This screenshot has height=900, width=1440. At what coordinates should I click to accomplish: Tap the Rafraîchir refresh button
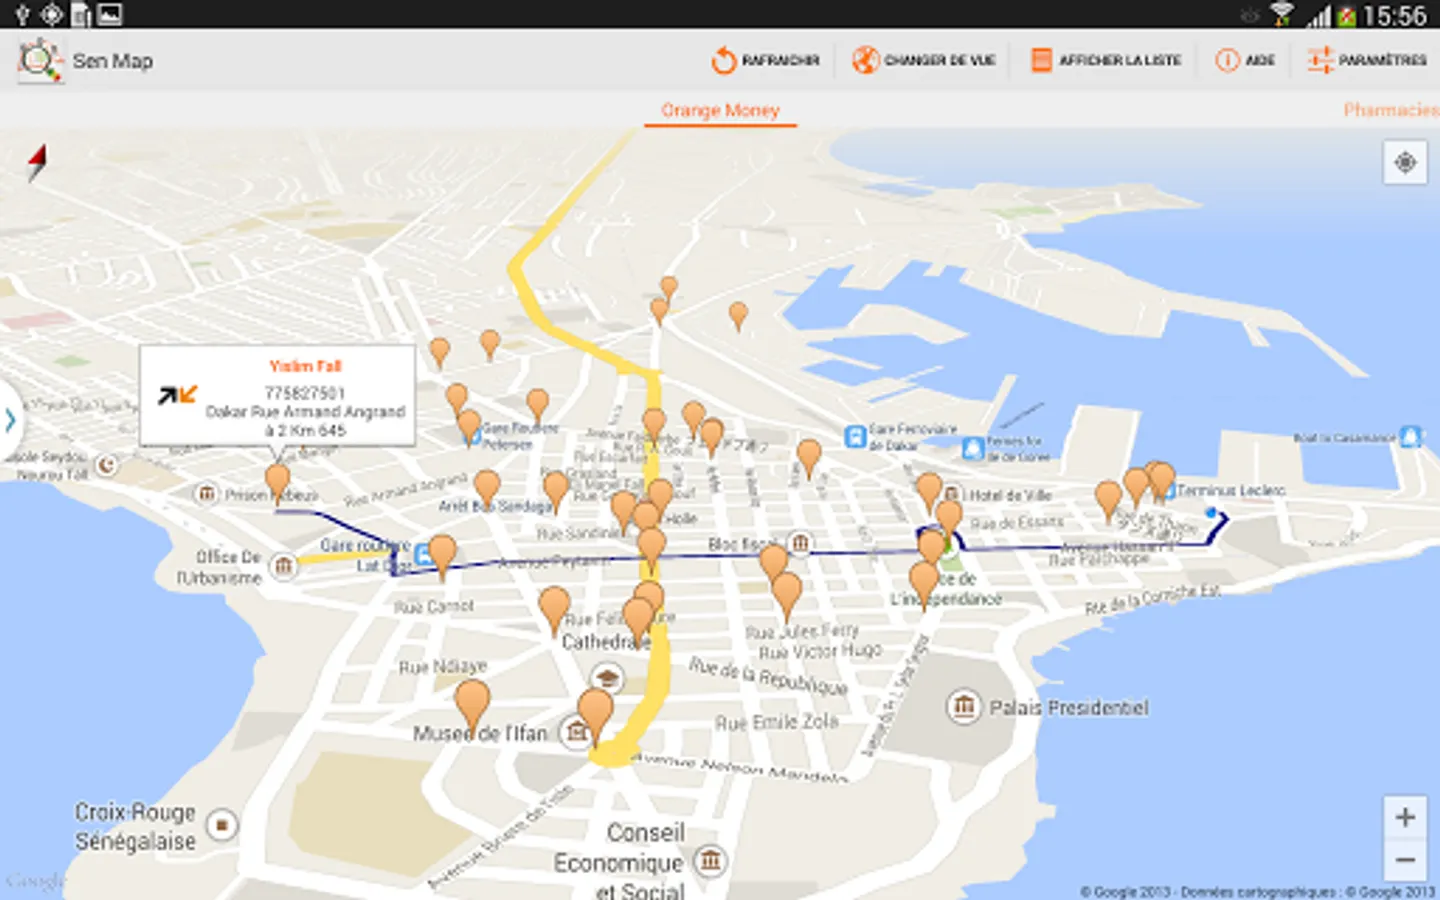765,60
